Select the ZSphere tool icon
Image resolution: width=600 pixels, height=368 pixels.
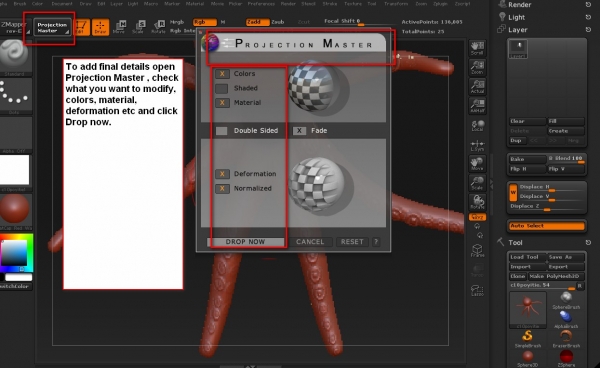coord(566,358)
